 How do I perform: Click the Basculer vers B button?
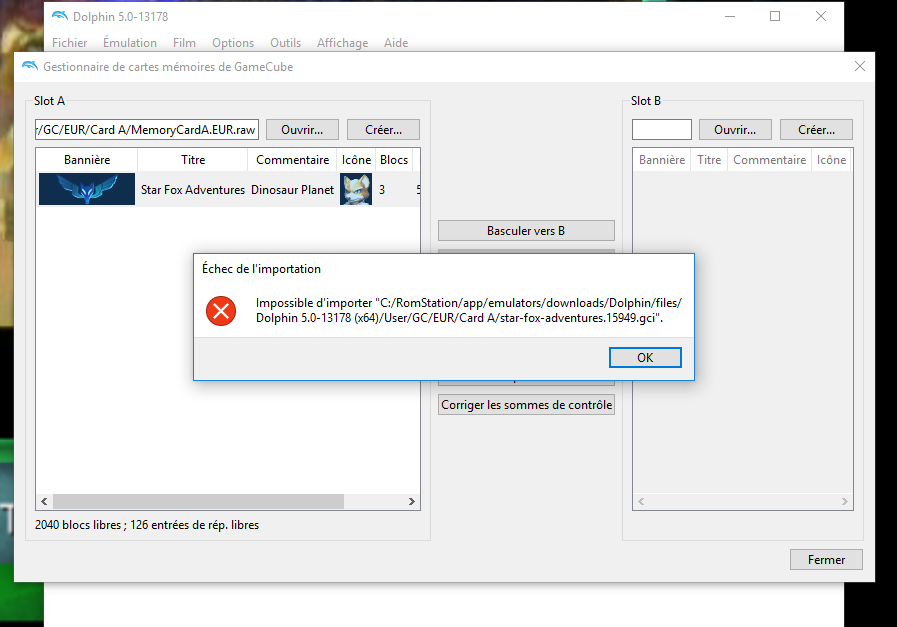[526, 231]
